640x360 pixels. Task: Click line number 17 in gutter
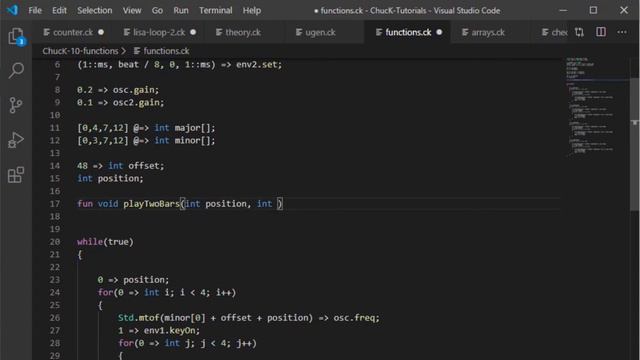[x=55, y=204]
